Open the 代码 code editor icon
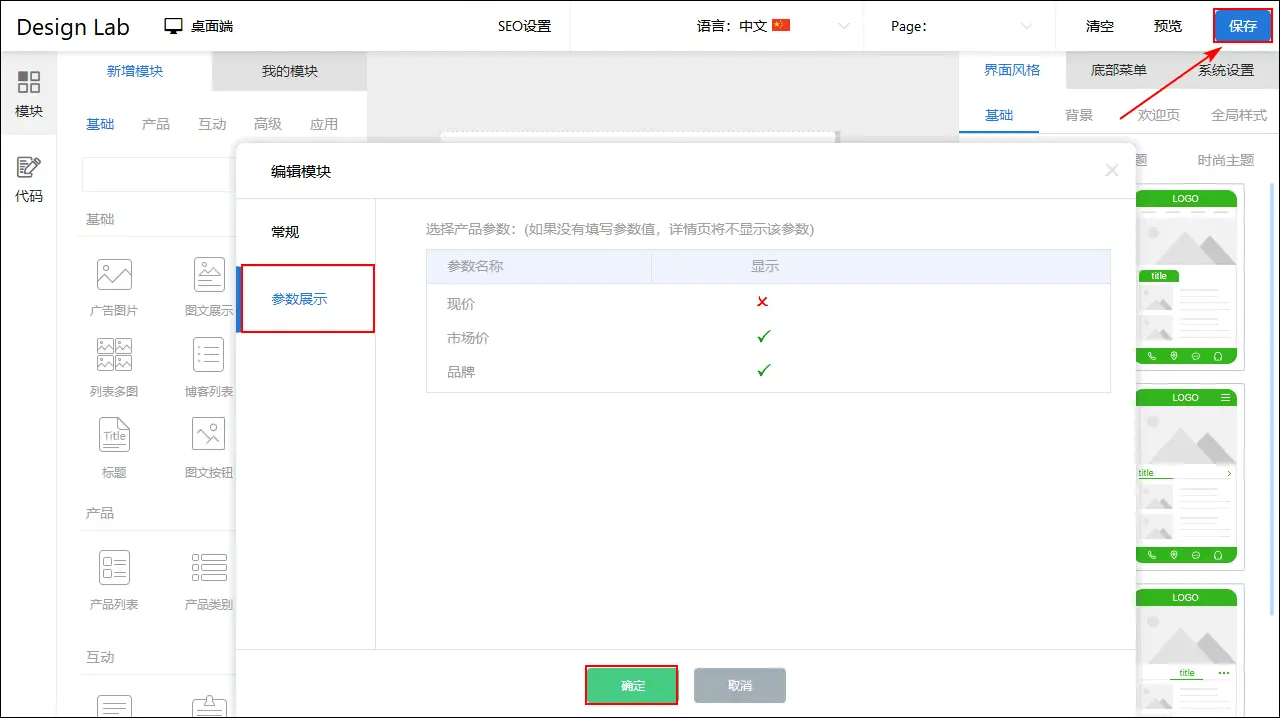 coord(29,168)
